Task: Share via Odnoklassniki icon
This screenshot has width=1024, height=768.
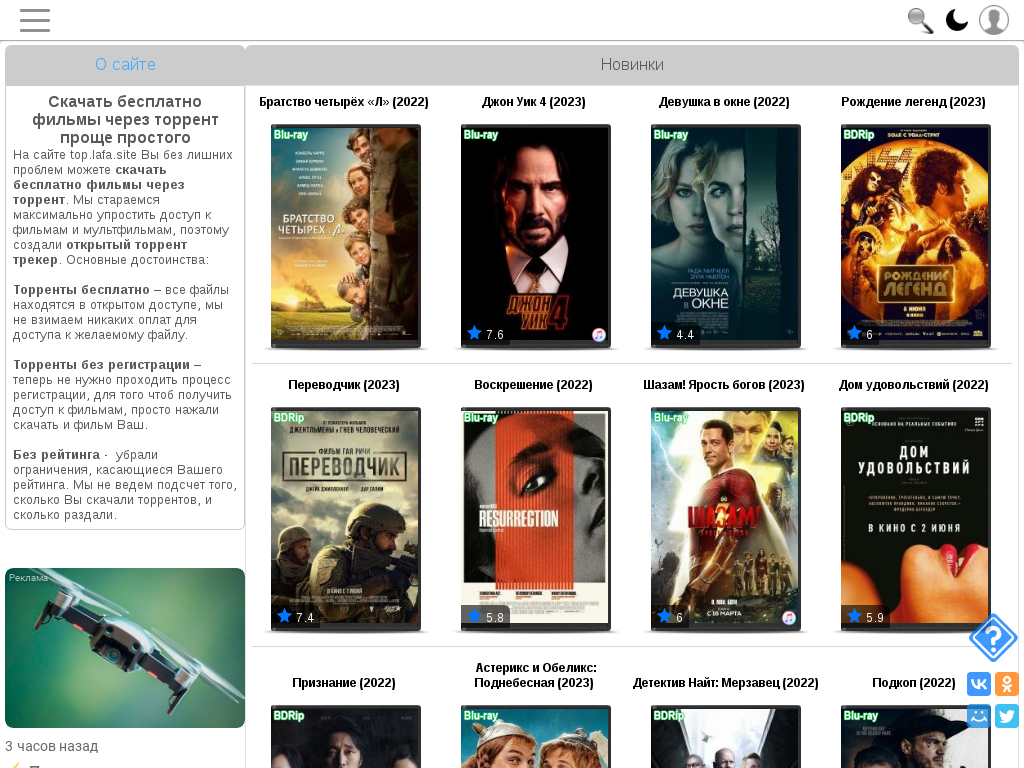Action: [1006, 684]
